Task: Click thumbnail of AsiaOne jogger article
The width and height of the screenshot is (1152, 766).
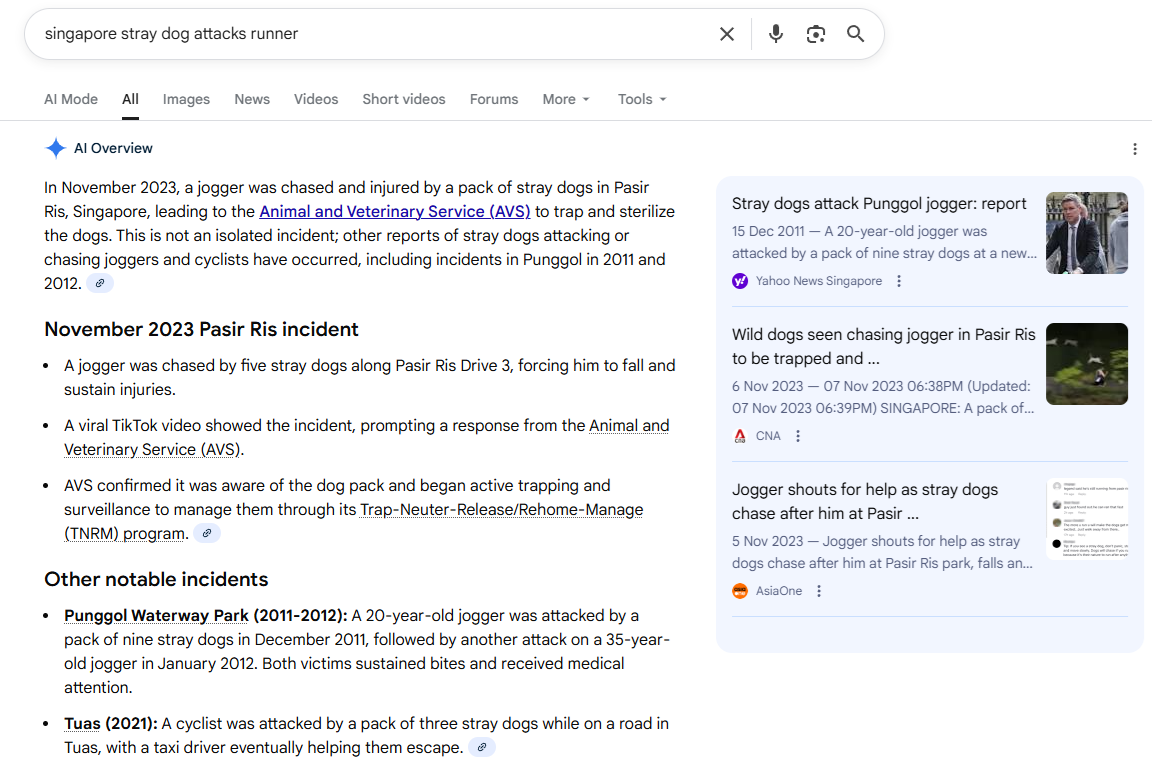Action: tap(1087, 519)
